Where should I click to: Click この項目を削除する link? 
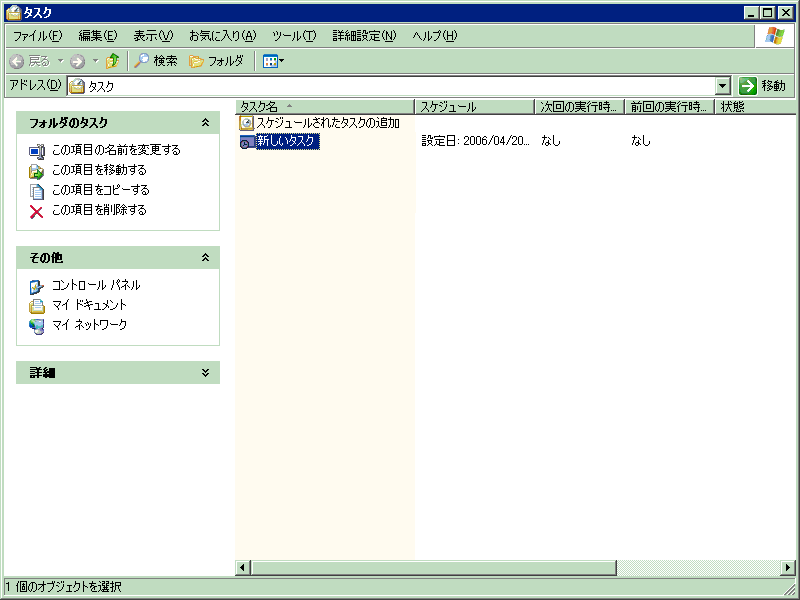click(99, 210)
